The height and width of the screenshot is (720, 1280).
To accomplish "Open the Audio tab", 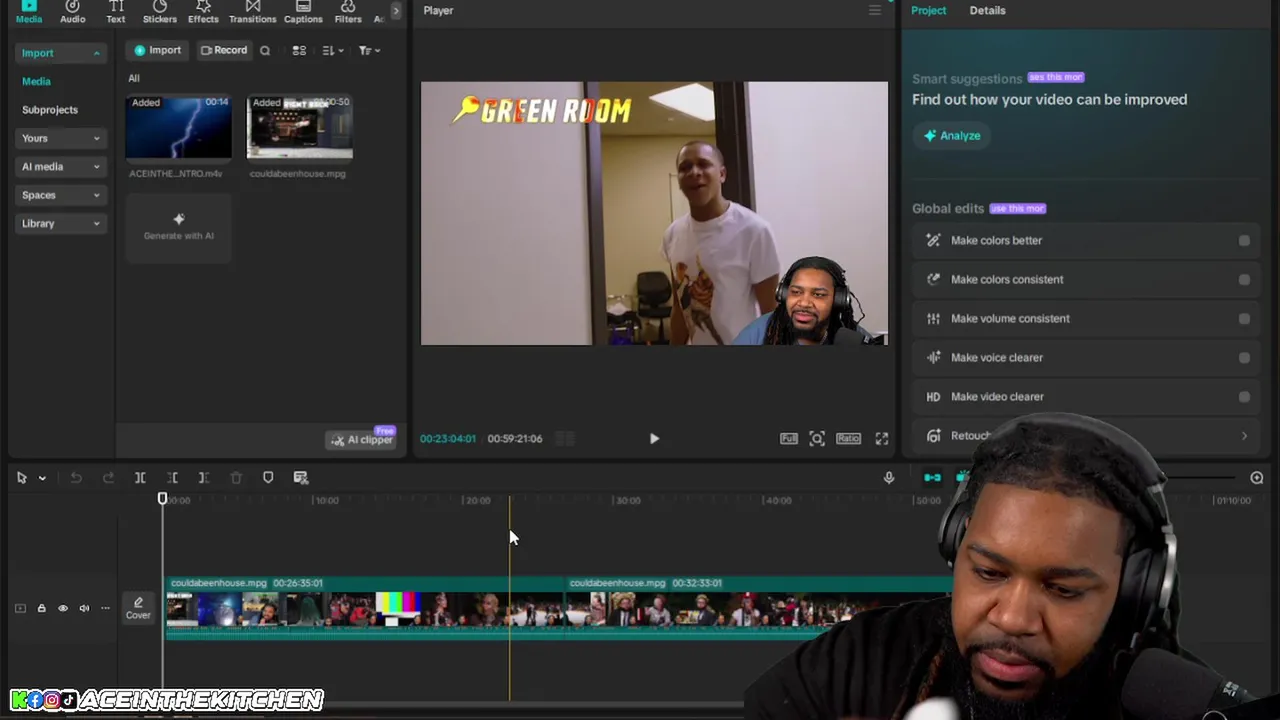I will point(72,12).
